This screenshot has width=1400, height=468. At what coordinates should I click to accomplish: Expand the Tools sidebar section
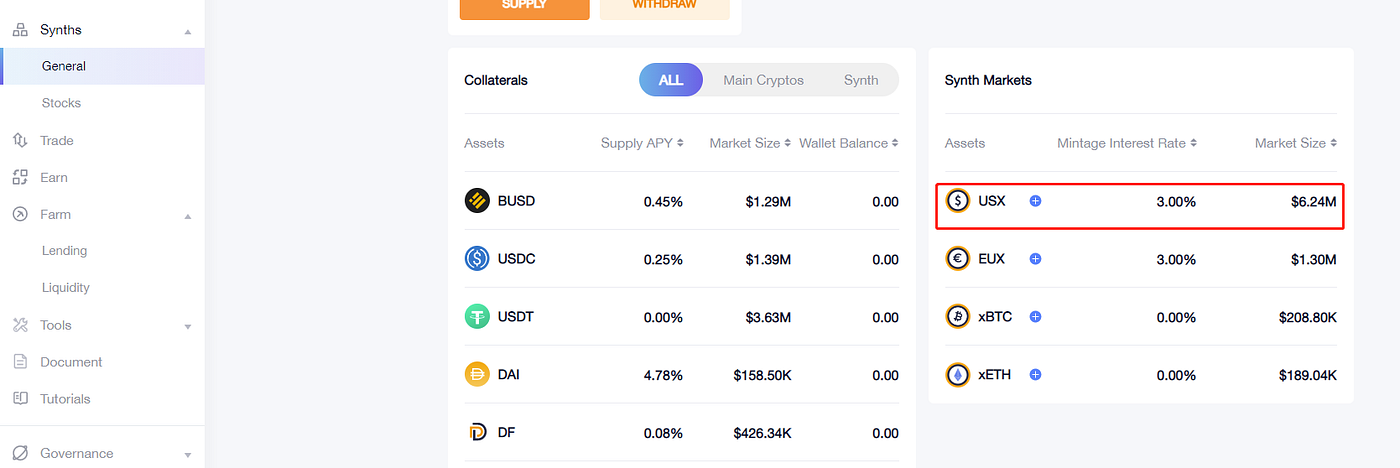coord(187,326)
